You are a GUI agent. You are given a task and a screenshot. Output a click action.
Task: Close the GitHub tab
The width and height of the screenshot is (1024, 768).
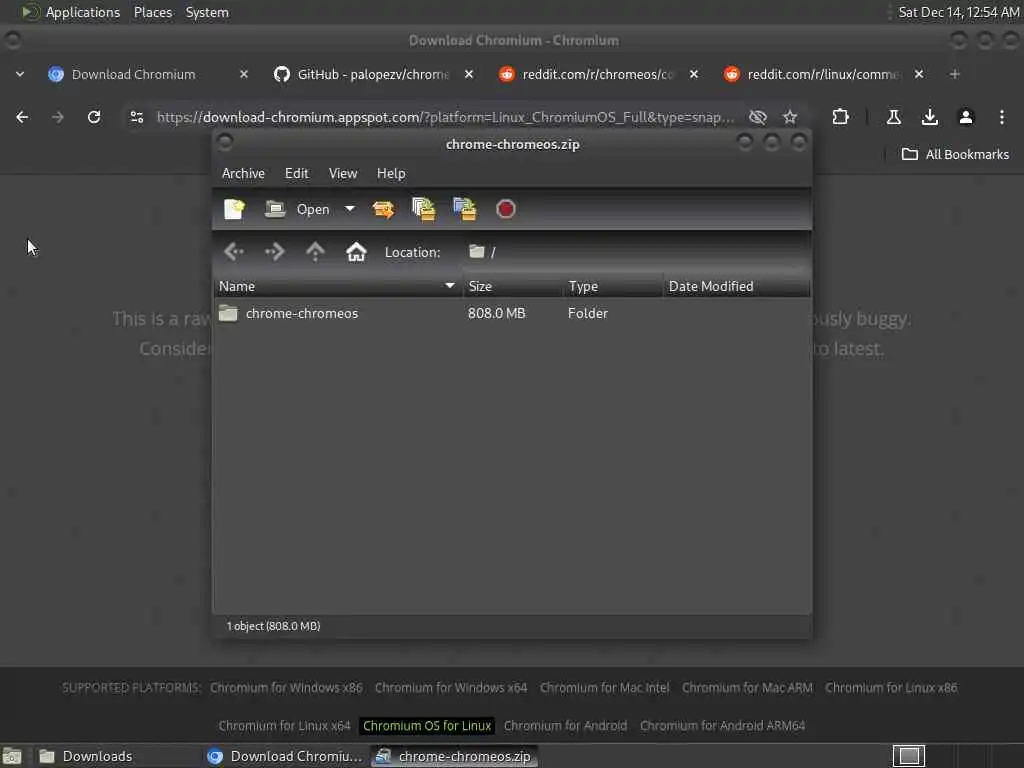469,74
